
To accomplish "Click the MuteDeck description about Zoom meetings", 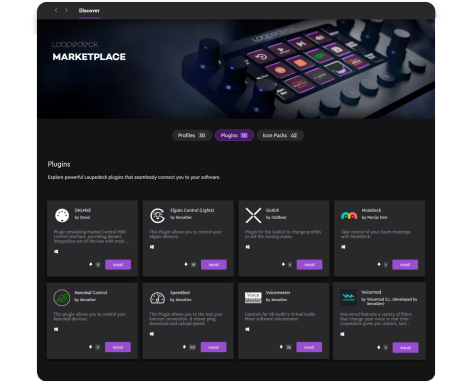I will [x=375, y=234].
